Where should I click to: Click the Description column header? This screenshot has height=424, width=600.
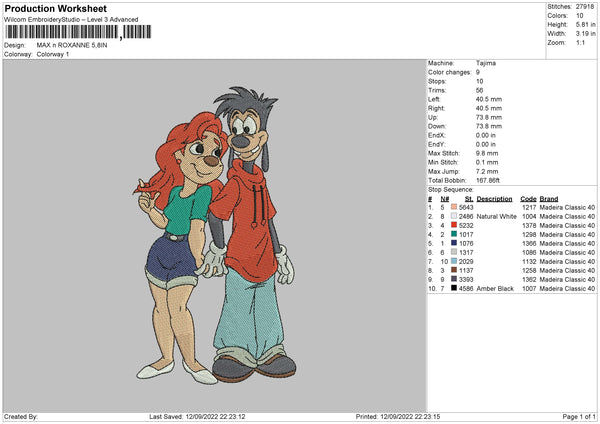pyautogui.click(x=494, y=198)
